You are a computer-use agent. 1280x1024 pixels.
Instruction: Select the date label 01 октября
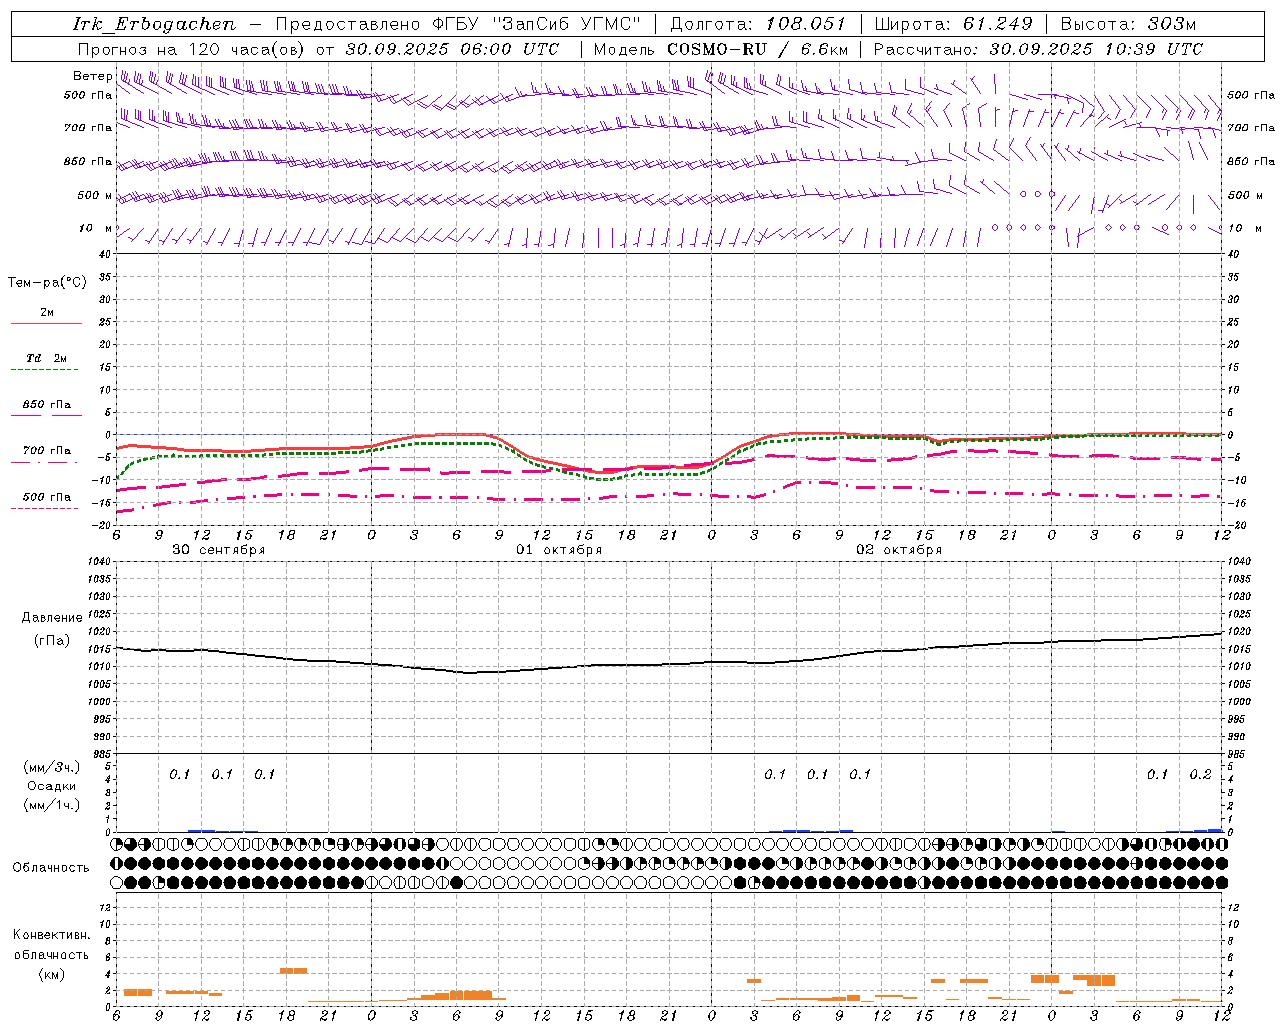tap(559, 550)
